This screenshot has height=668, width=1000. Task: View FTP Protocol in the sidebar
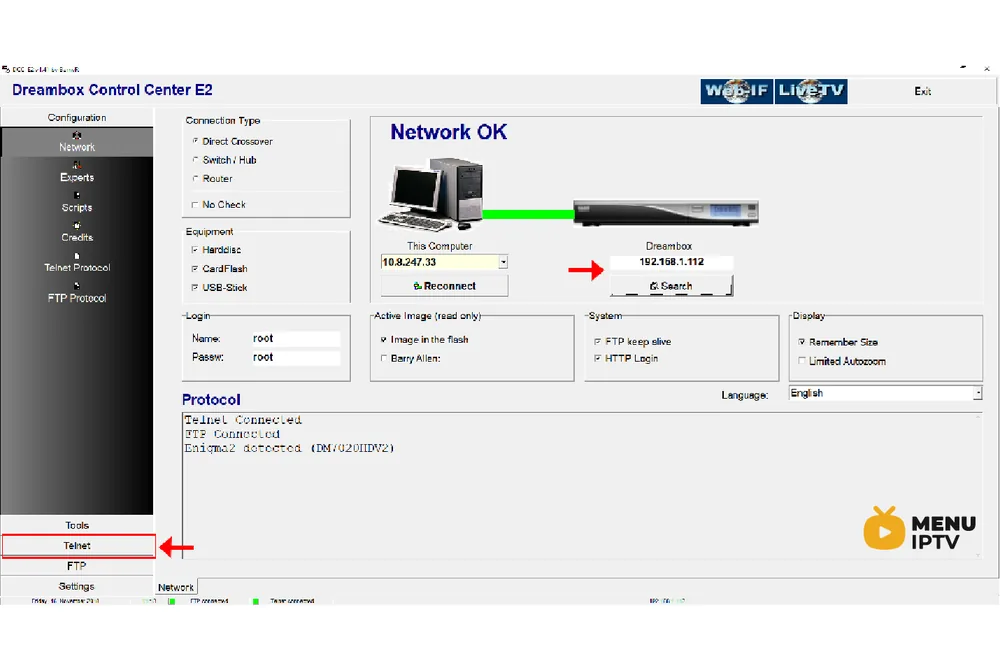(x=77, y=293)
